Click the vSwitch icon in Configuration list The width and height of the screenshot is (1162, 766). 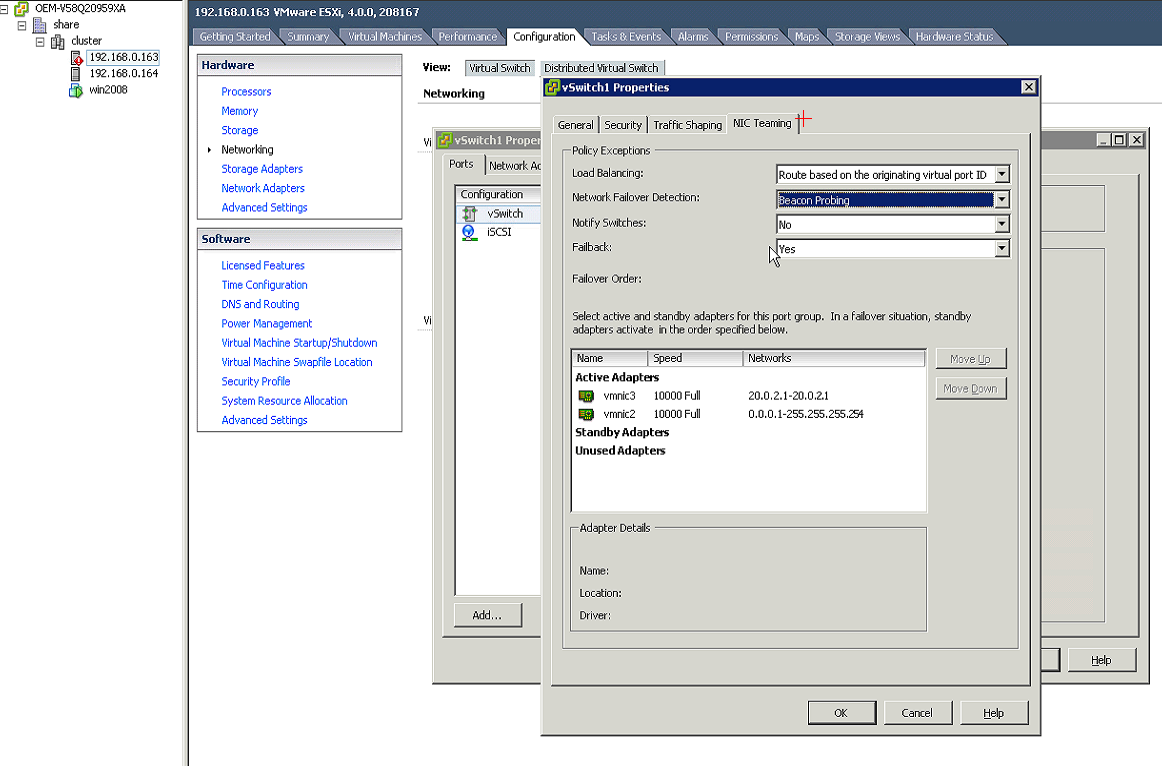tap(469, 213)
